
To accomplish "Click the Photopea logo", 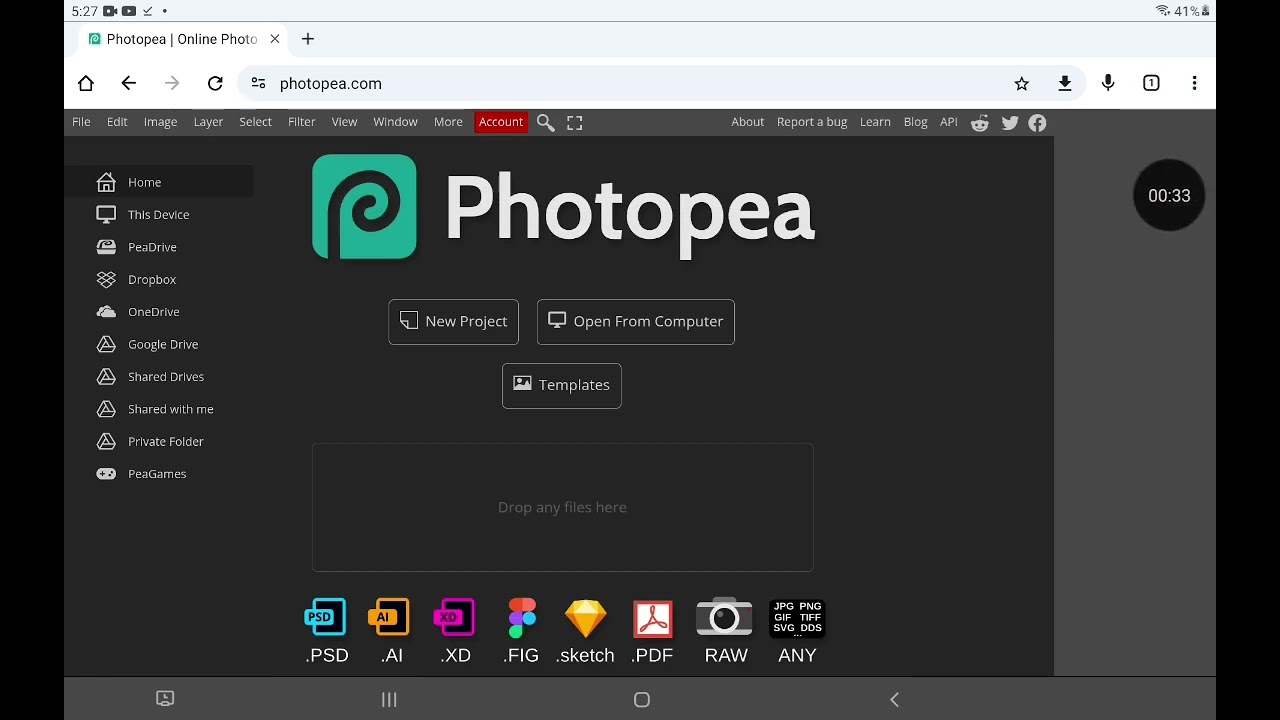I will [364, 207].
